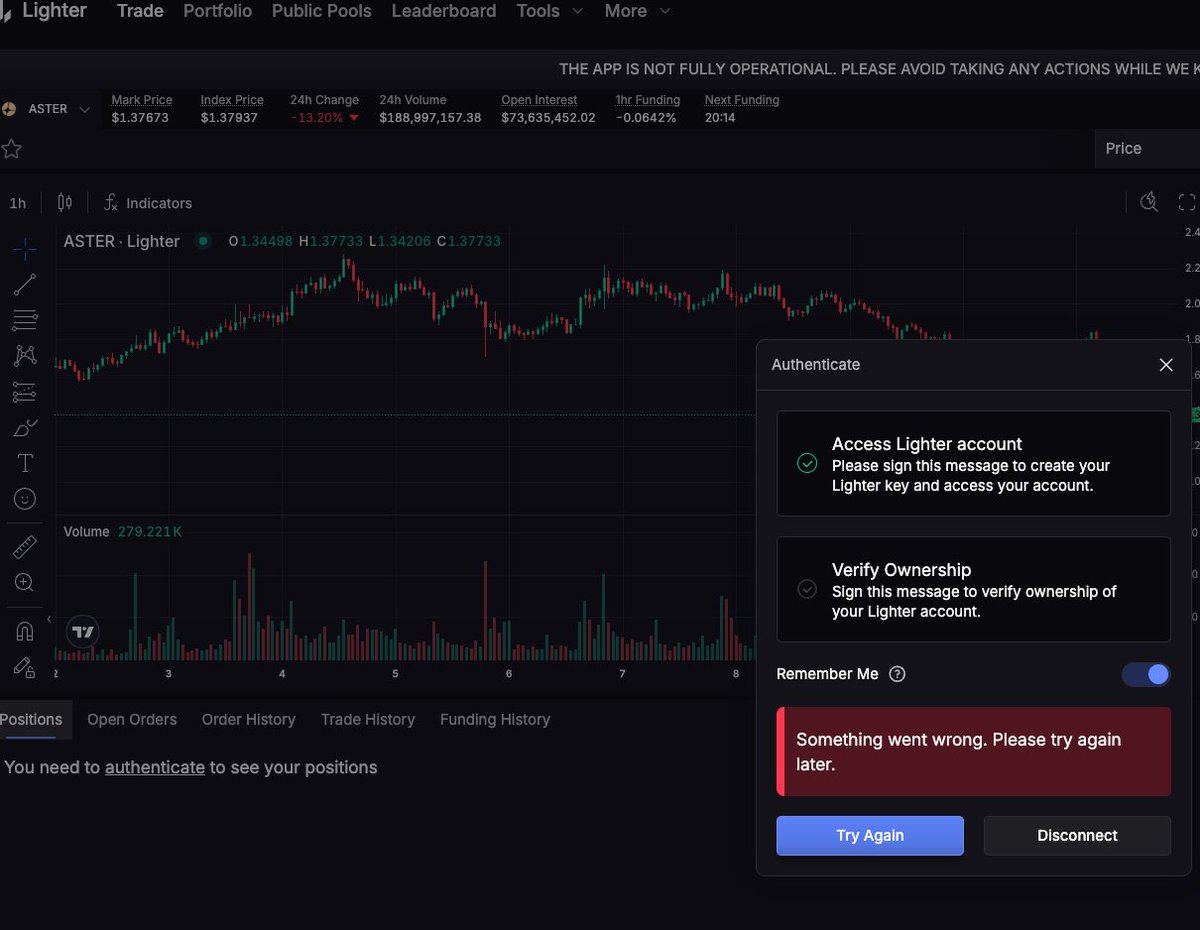The width and height of the screenshot is (1200, 930).
Task: Click the Disconnect button
Action: tap(1077, 836)
